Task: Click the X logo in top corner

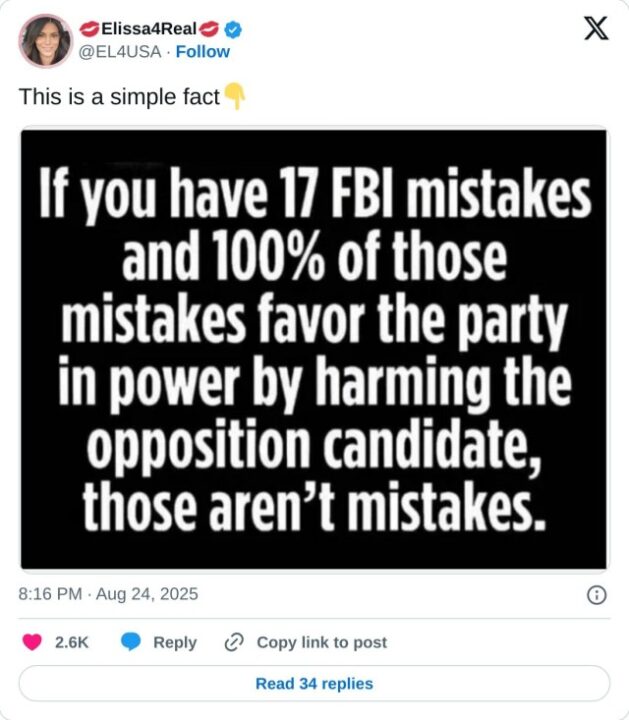Action: coord(595,29)
